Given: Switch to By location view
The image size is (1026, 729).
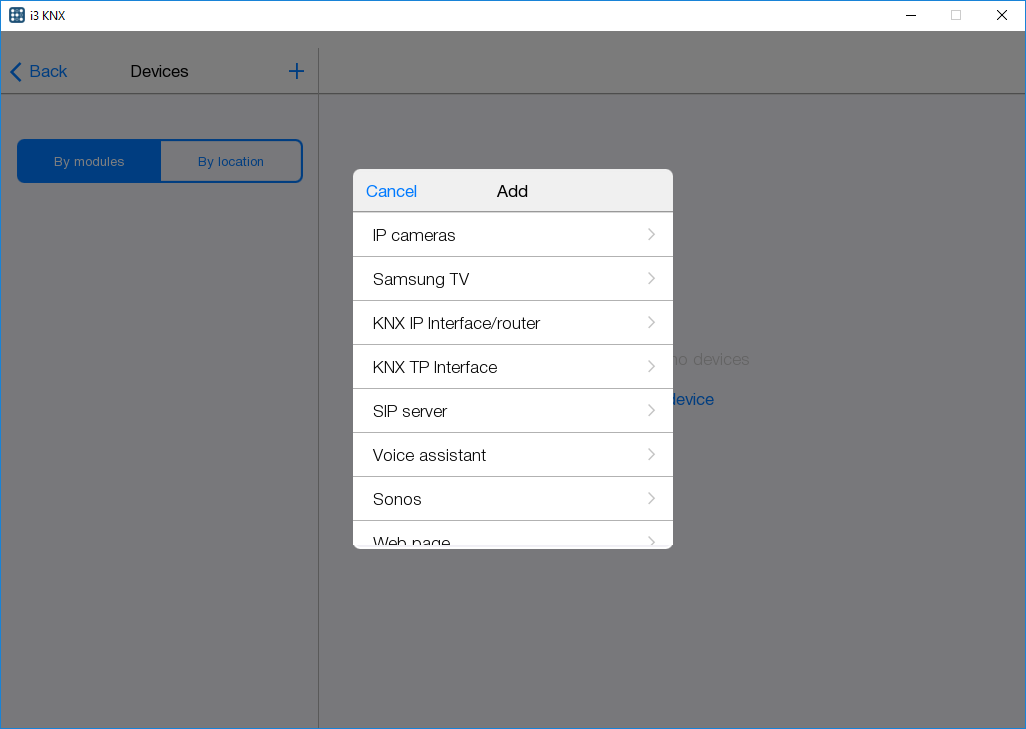Looking at the screenshot, I should pos(231,161).
